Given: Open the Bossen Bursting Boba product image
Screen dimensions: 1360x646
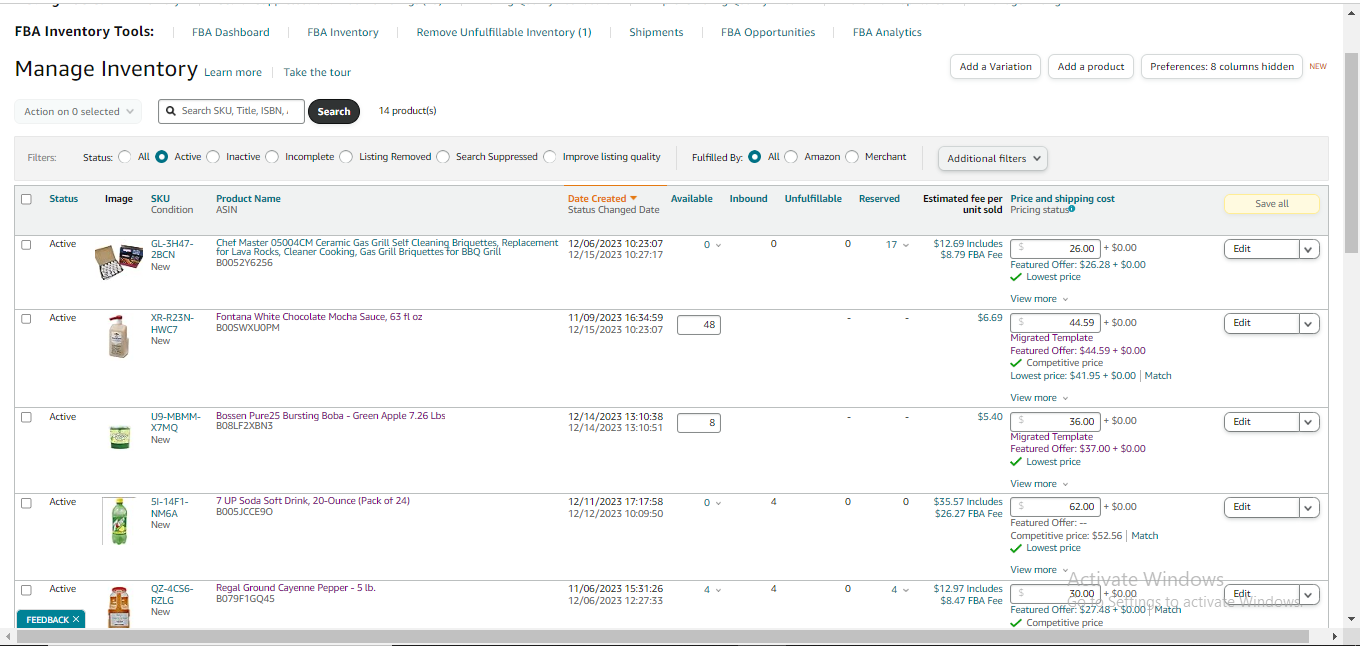Looking at the screenshot, I should [x=119, y=436].
